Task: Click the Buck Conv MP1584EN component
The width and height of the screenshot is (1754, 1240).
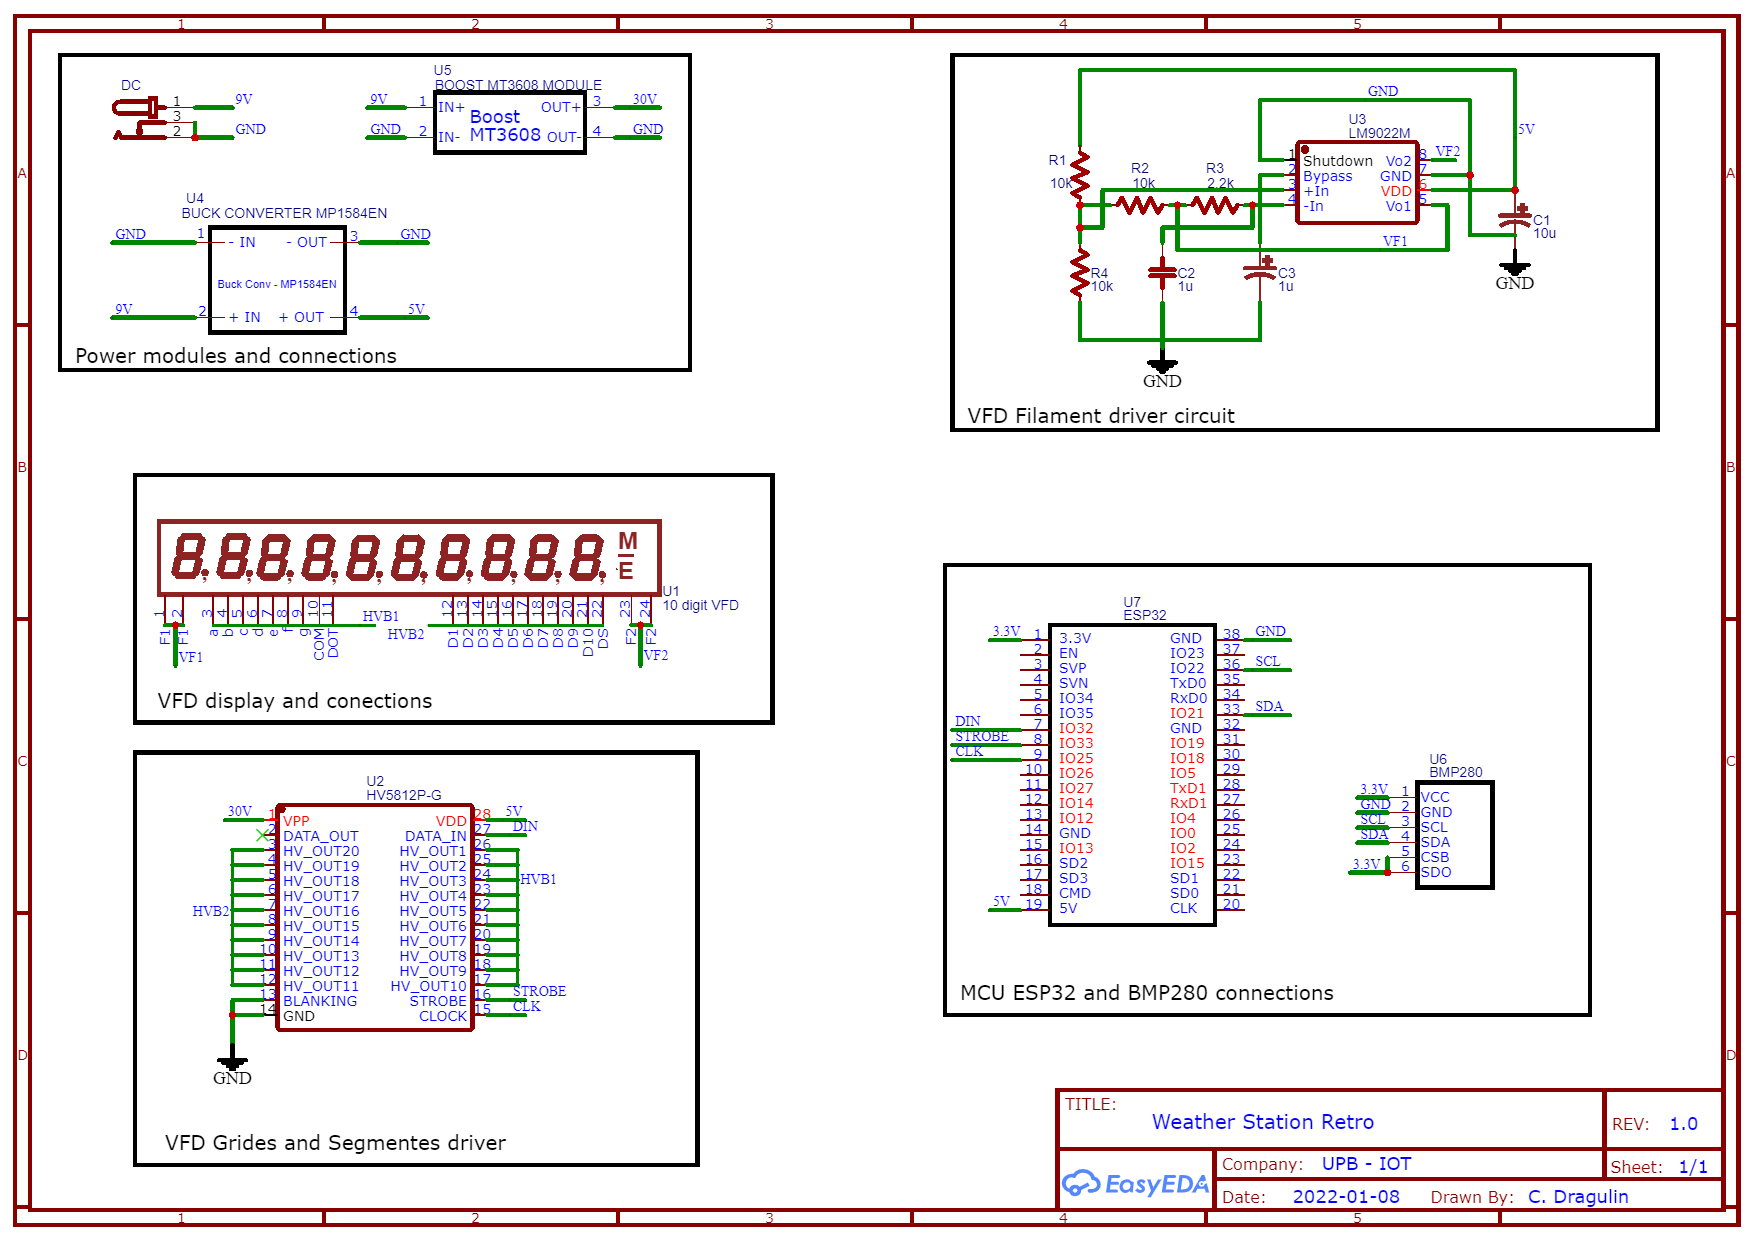Action: tap(277, 277)
